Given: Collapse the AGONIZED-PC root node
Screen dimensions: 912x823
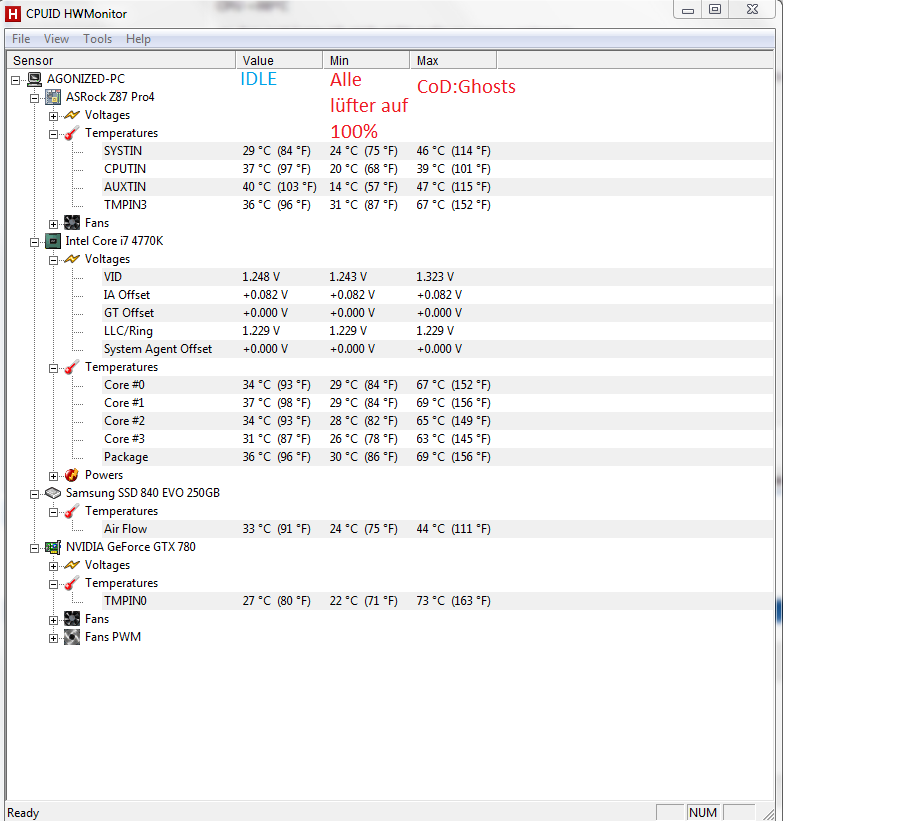Looking at the screenshot, I should click(x=16, y=80).
